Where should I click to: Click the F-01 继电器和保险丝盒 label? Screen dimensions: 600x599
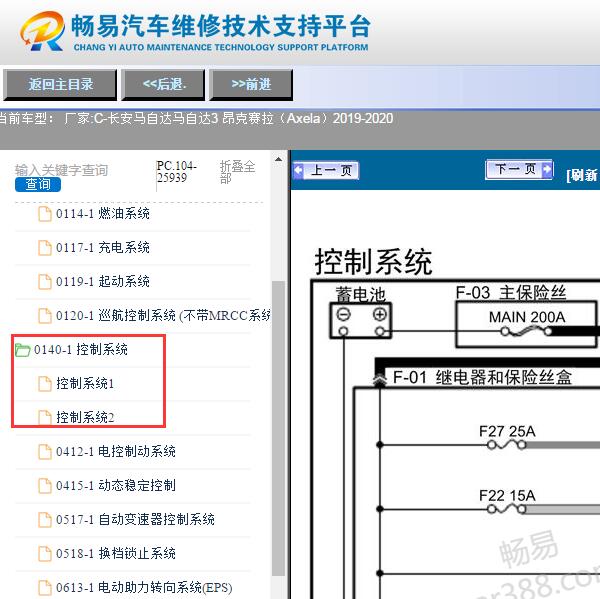click(x=482, y=377)
